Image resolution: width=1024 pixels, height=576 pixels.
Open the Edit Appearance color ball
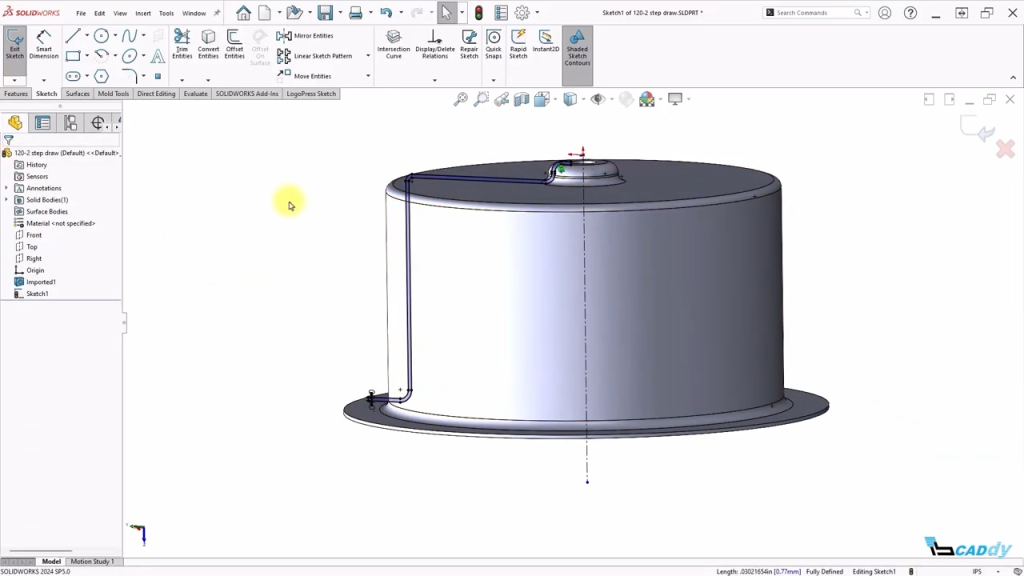click(647, 99)
